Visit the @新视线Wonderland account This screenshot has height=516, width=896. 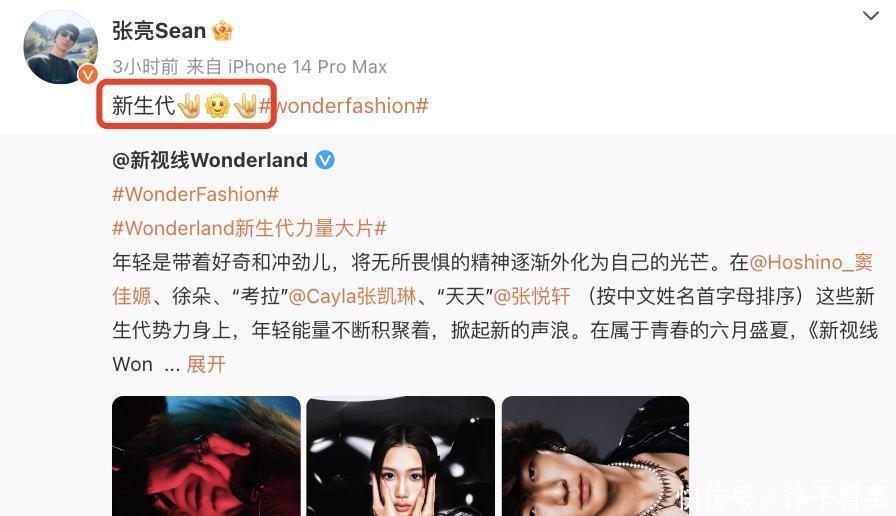(x=210, y=160)
